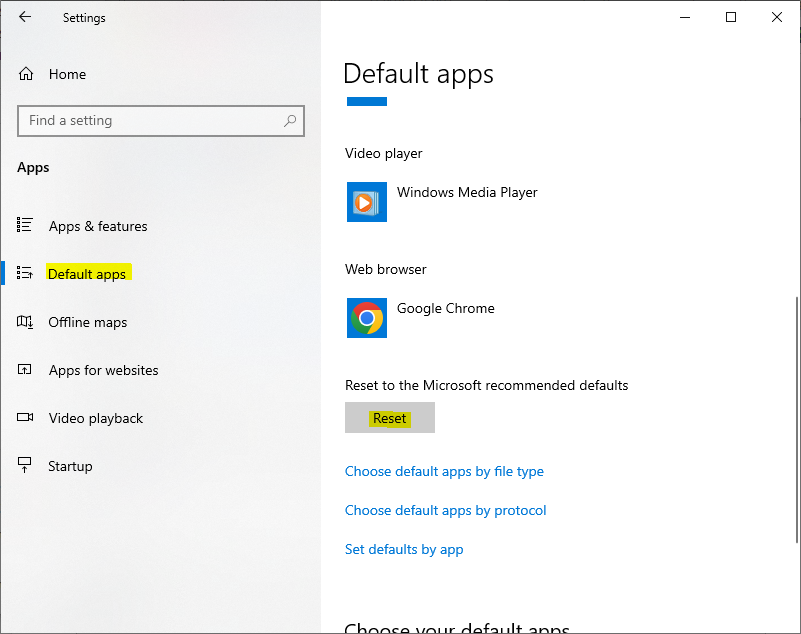Open the Home settings page
The image size is (801, 634).
pyautogui.click(x=67, y=74)
